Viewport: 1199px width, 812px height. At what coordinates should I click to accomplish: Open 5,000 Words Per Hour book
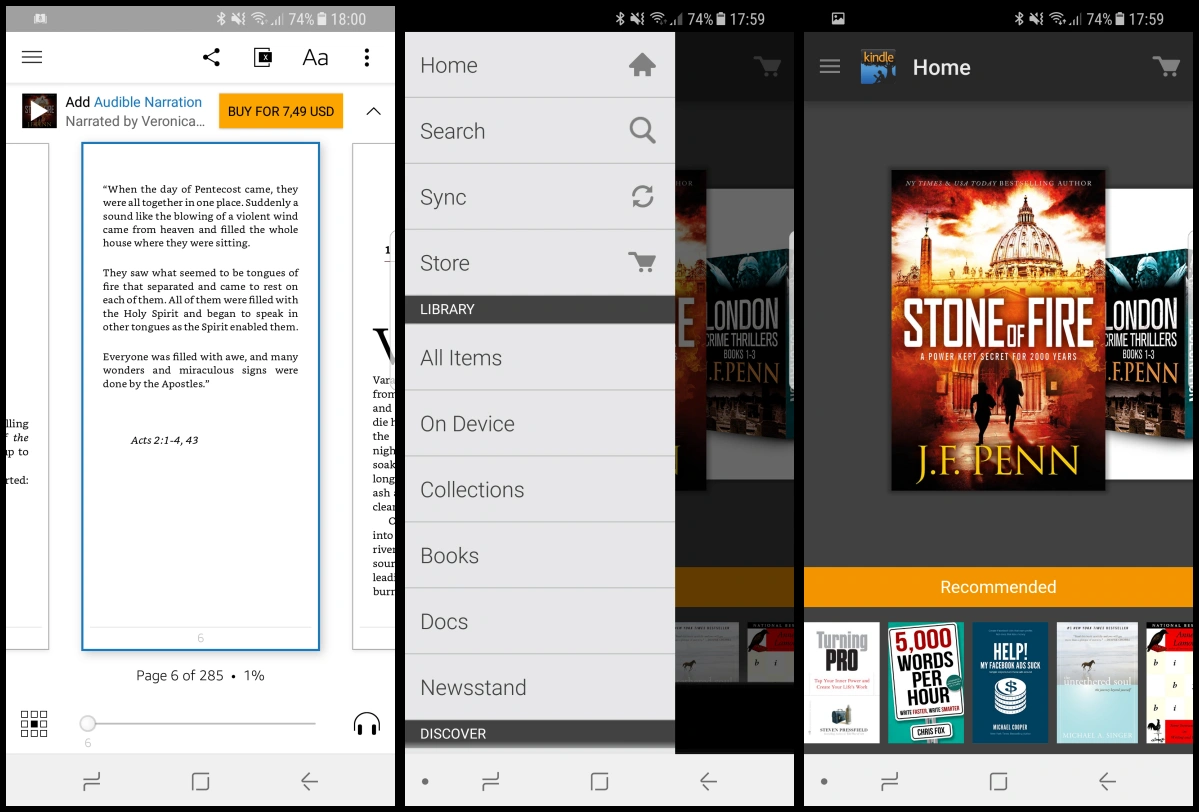click(926, 683)
